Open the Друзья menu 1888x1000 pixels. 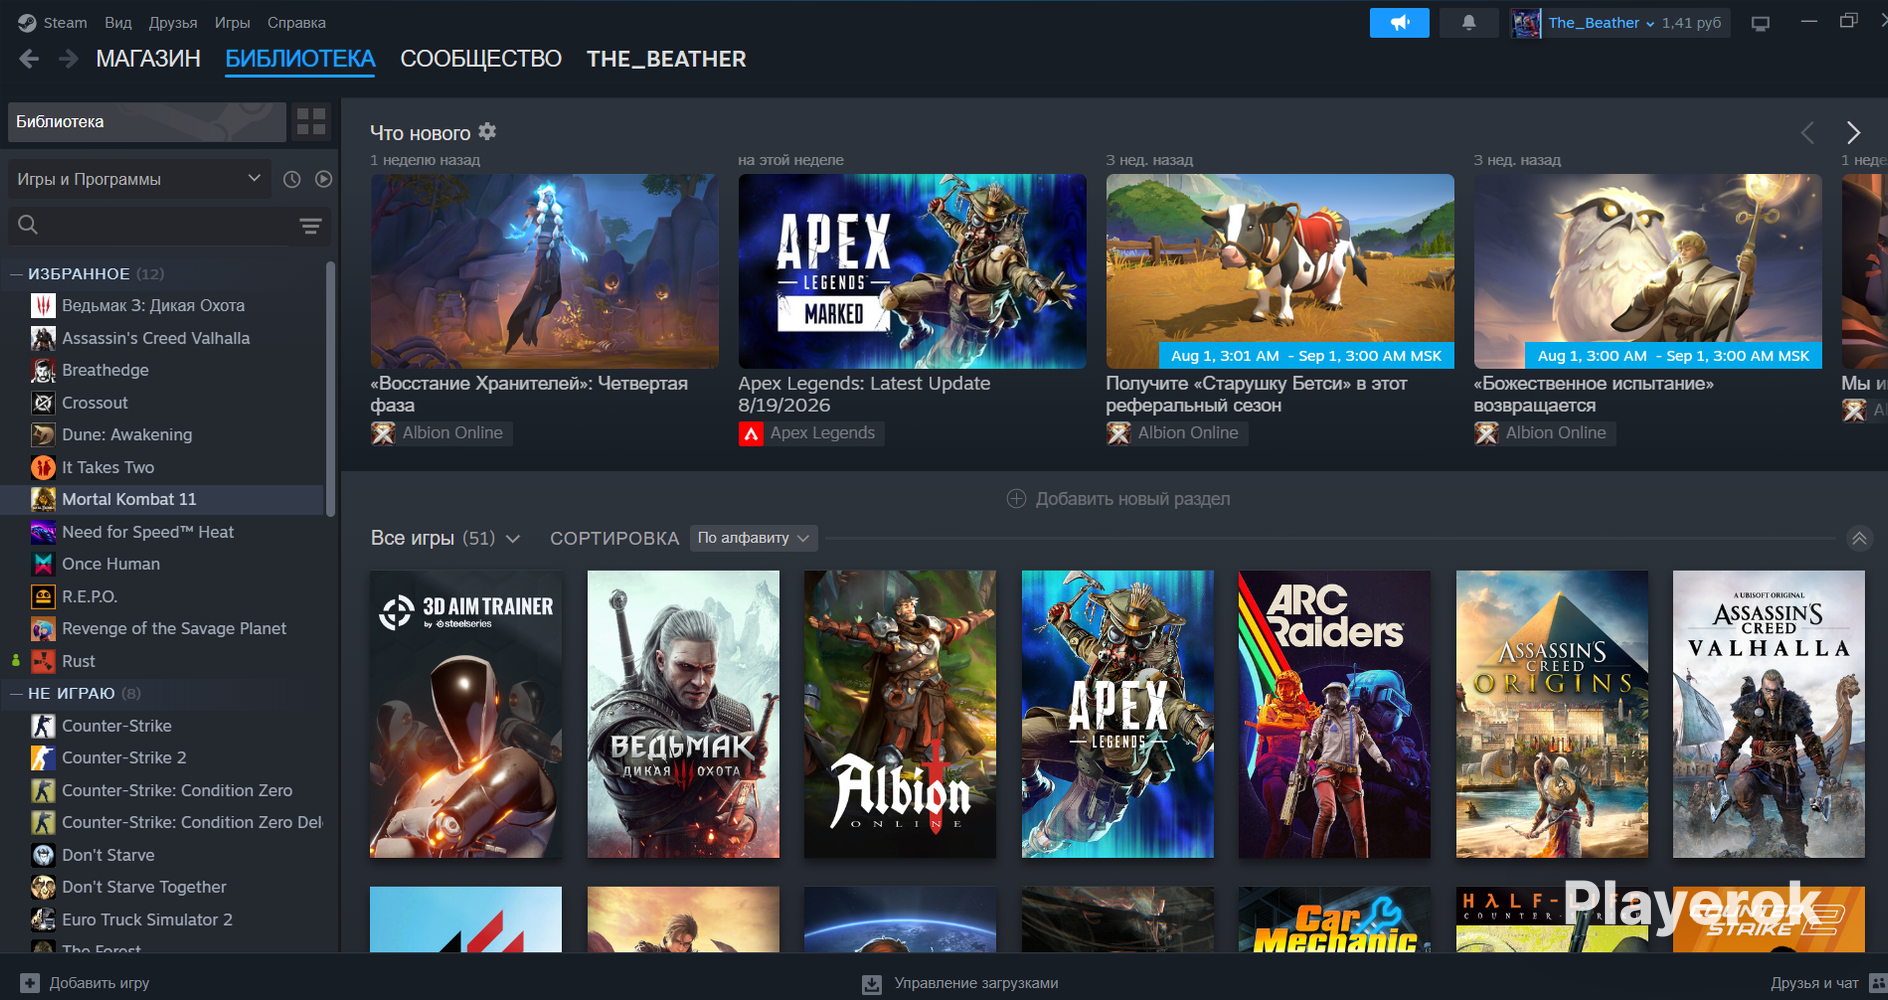point(173,22)
